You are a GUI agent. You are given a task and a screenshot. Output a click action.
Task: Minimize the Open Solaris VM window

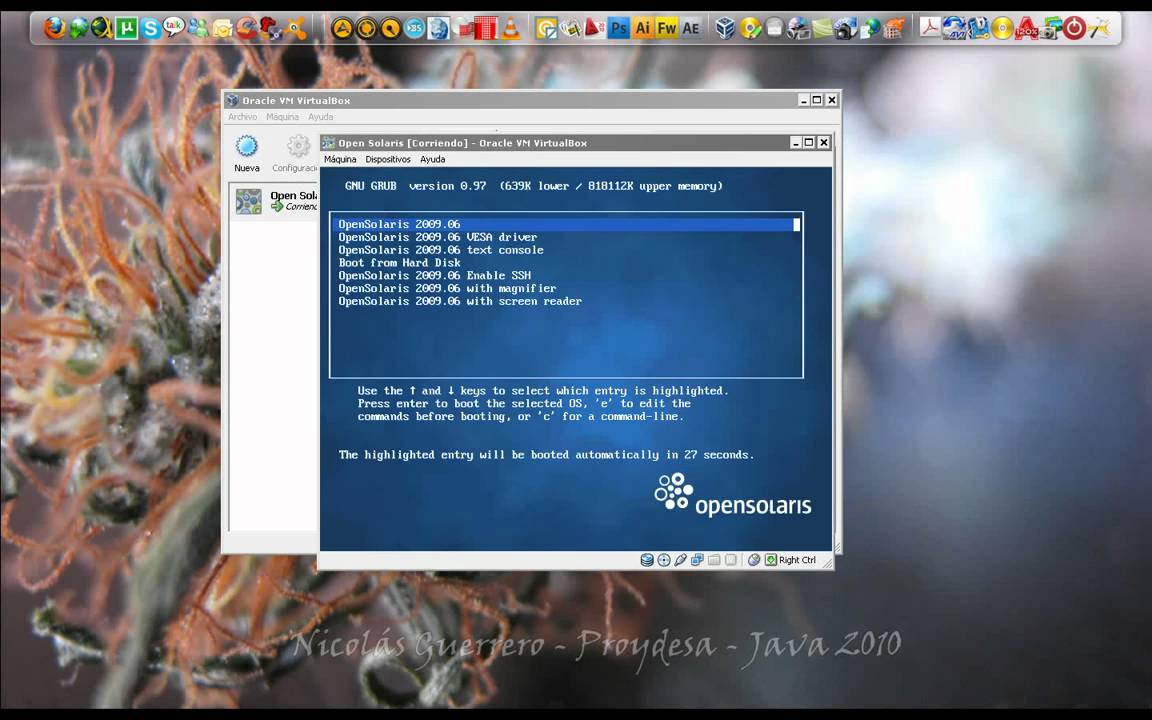pyautogui.click(x=796, y=143)
